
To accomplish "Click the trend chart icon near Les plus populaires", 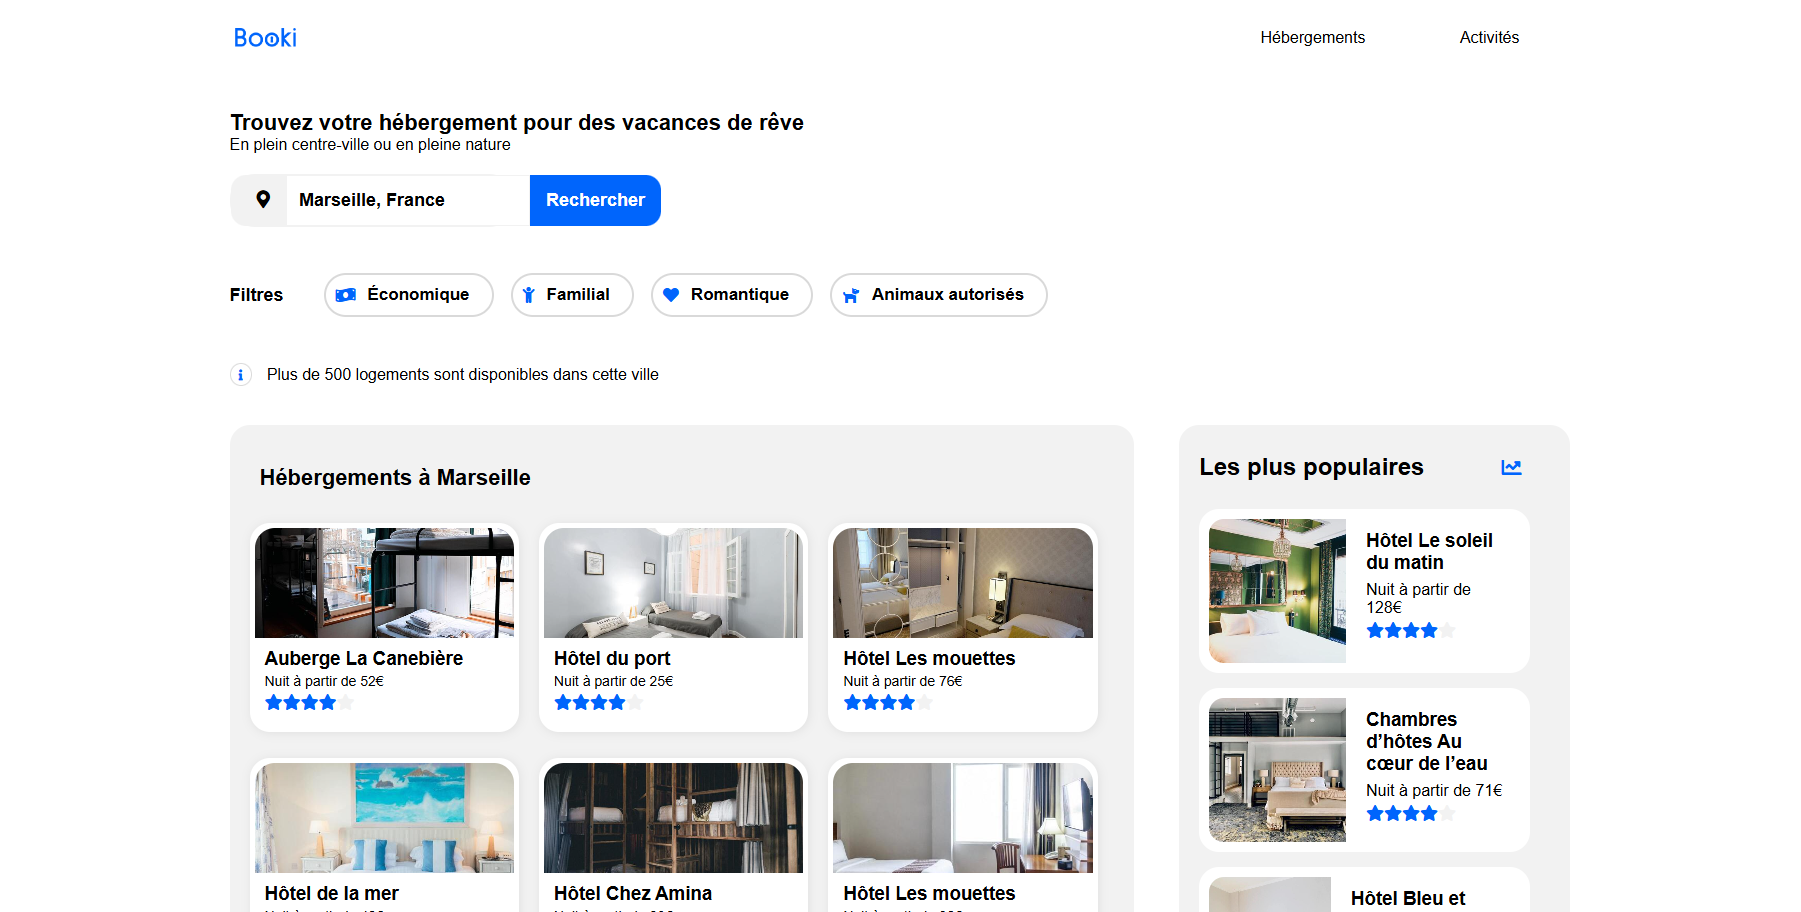I will 1511,466.
